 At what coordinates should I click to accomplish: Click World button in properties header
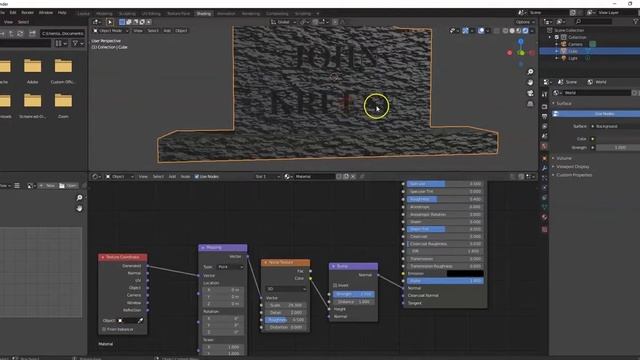597,82
